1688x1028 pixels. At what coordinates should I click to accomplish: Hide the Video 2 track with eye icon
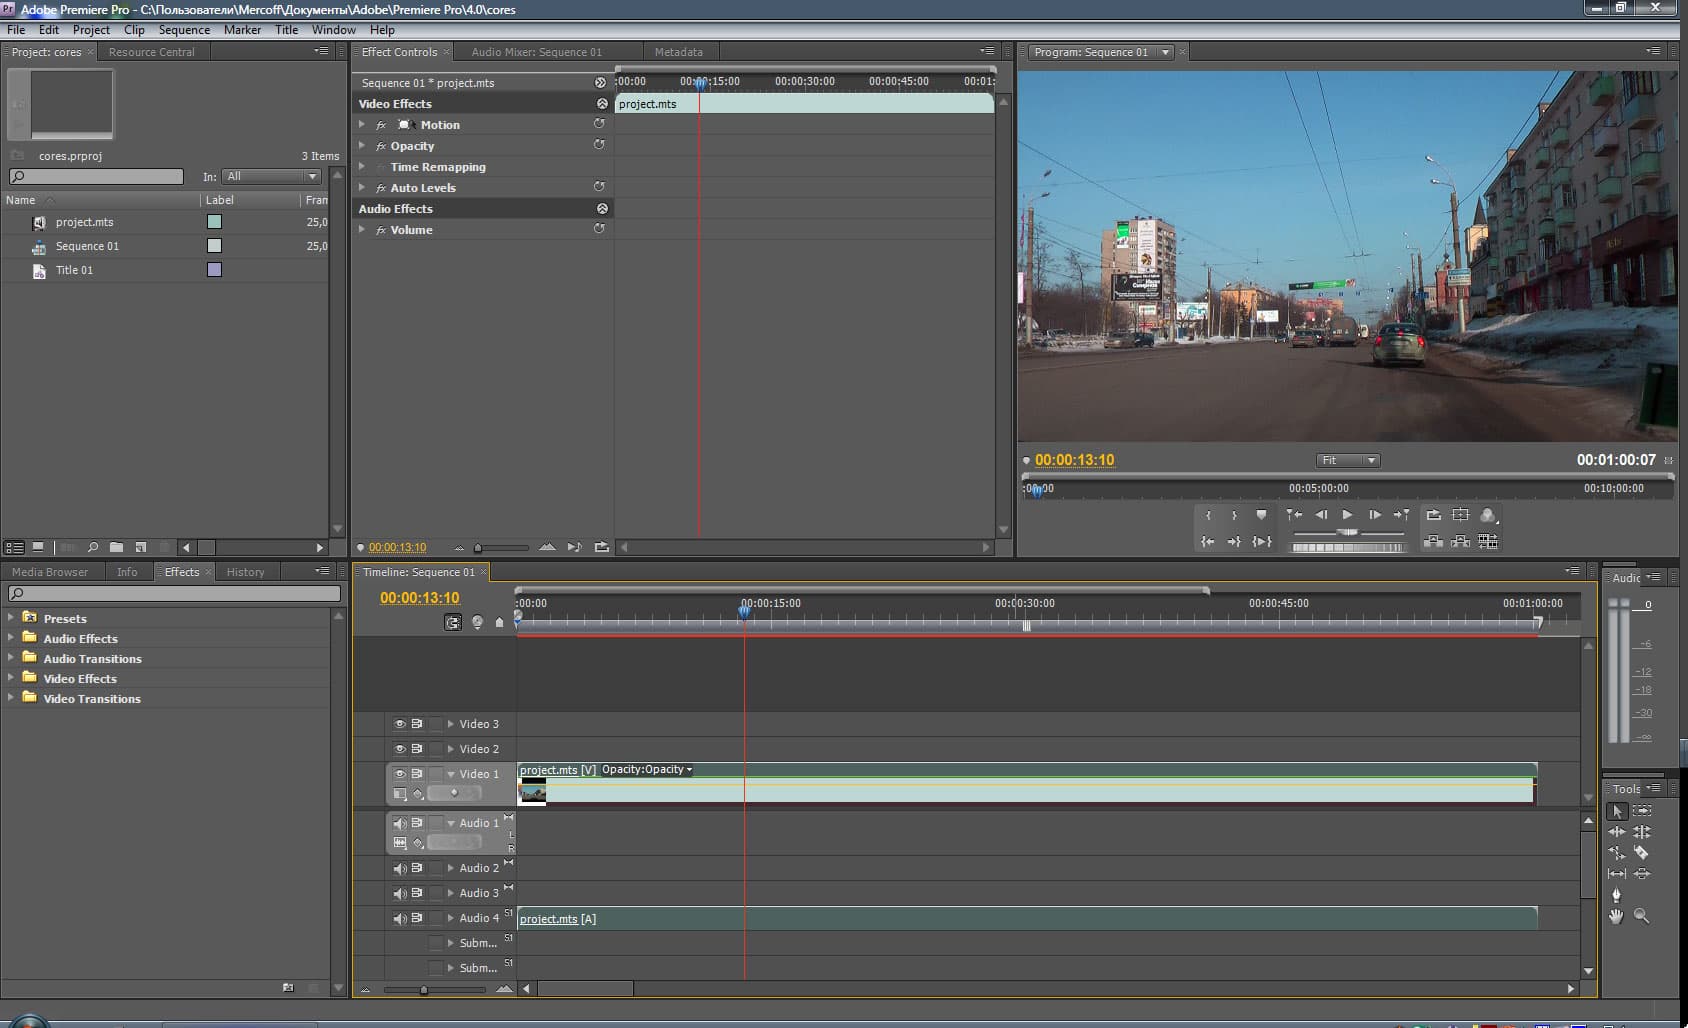(400, 749)
